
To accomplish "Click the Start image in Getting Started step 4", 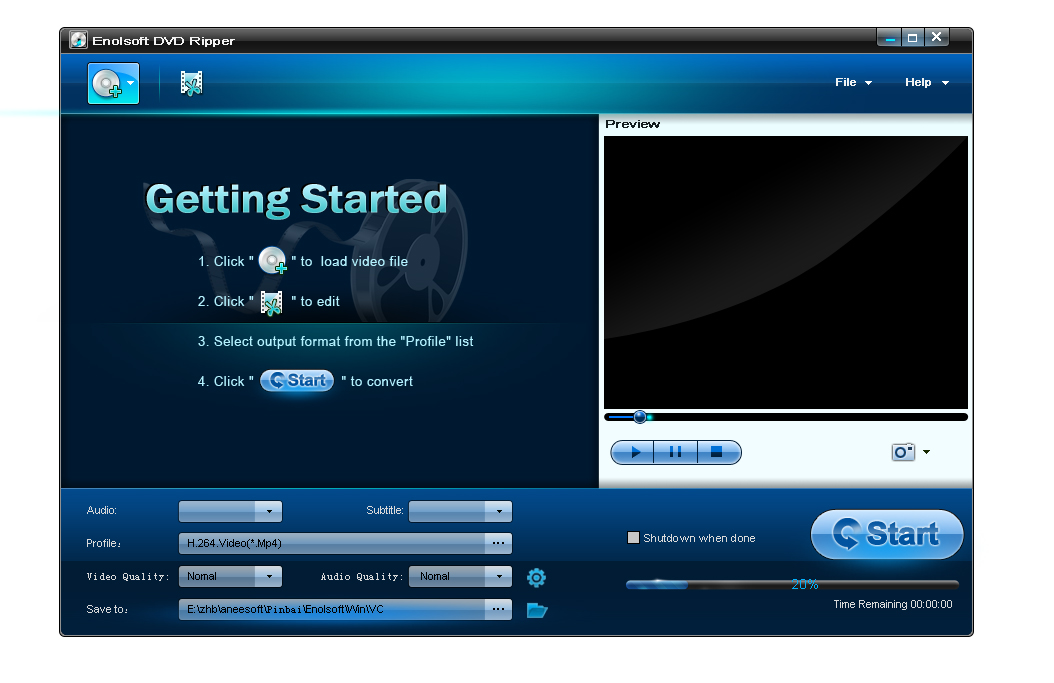I will [297, 381].
